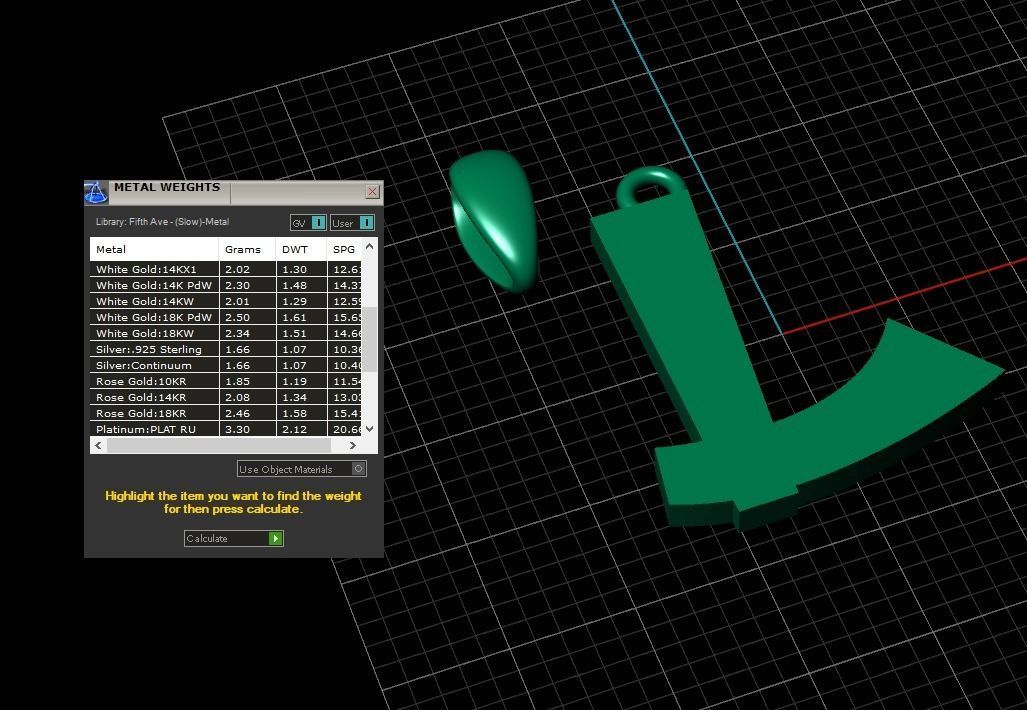Click the Calculate button
The height and width of the screenshot is (710, 1027).
[x=233, y=538]
